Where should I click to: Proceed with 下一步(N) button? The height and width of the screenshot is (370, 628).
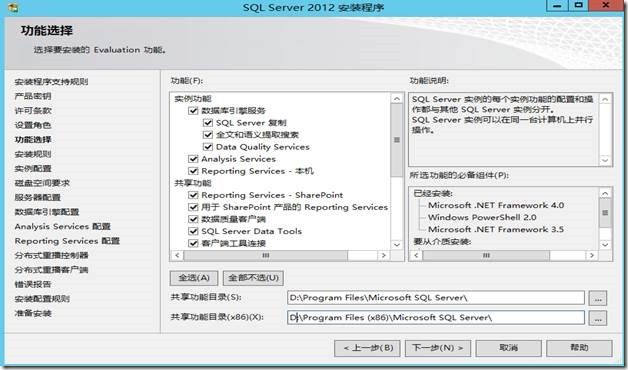(x=438, y=348)
